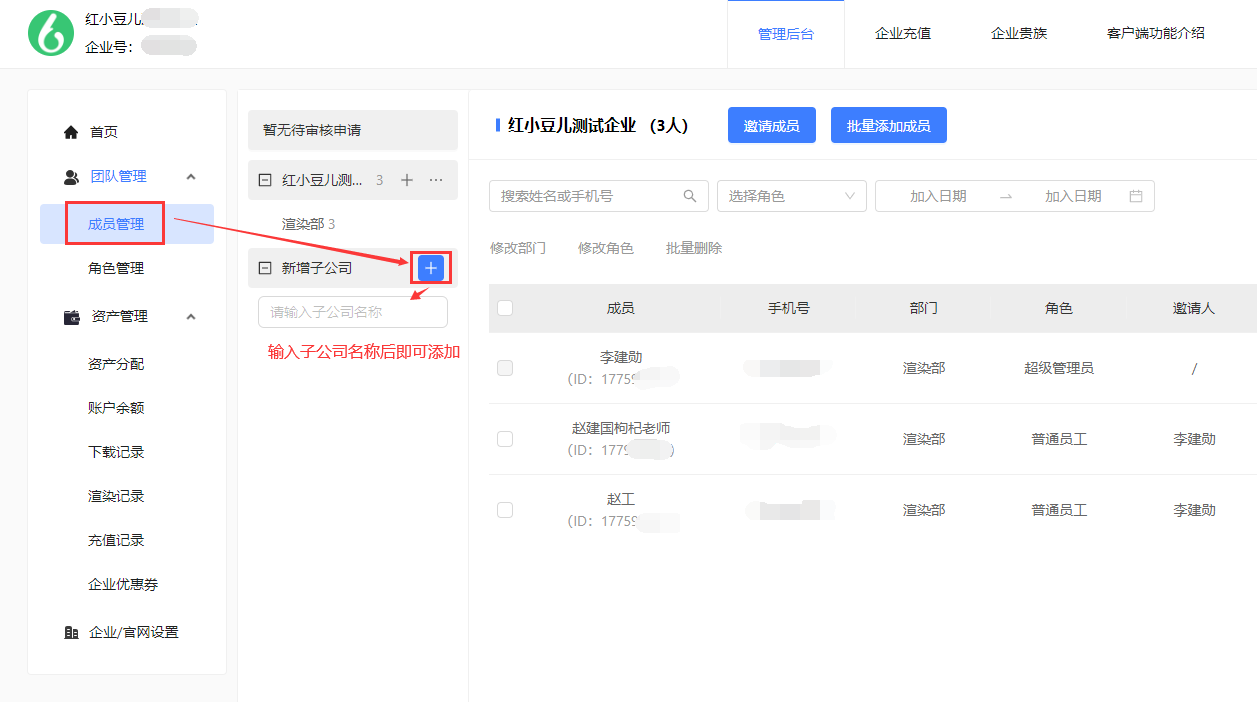The image size is (1257, 702).
Task: Click the 批量删除 link
Action: 694,248
